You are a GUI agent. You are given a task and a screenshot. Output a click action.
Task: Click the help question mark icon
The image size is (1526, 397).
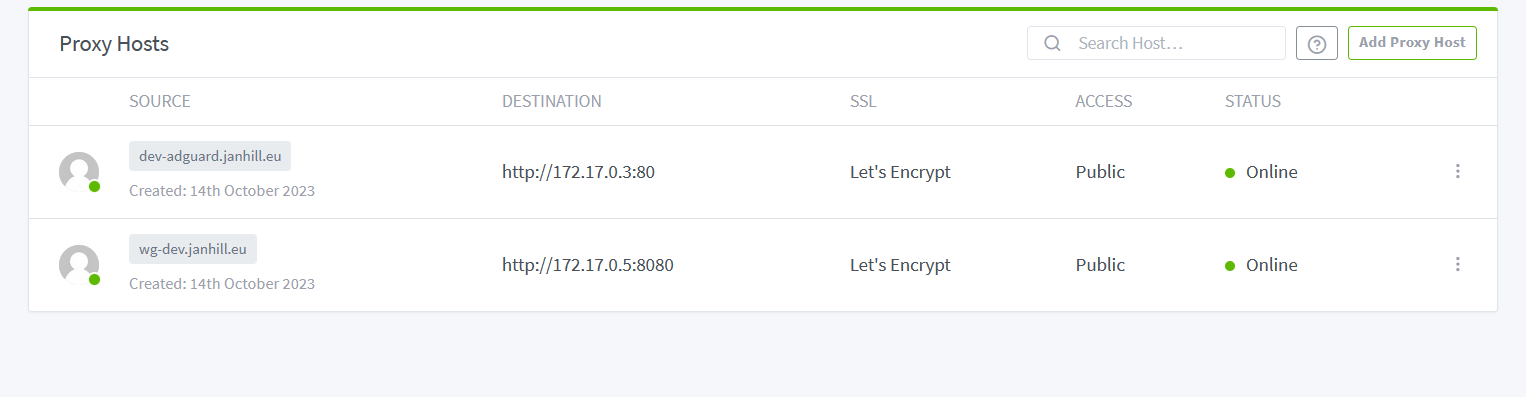tap(1317, 43)
